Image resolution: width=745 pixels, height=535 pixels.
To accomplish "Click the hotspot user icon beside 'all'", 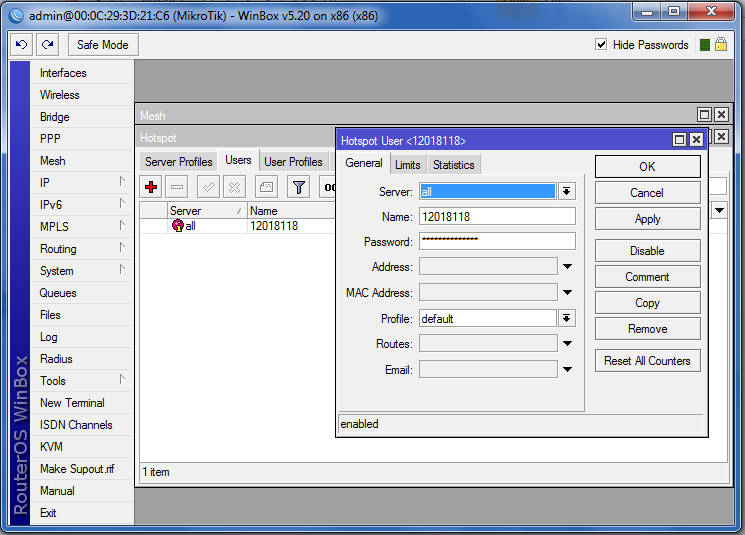I will (178, 226).
